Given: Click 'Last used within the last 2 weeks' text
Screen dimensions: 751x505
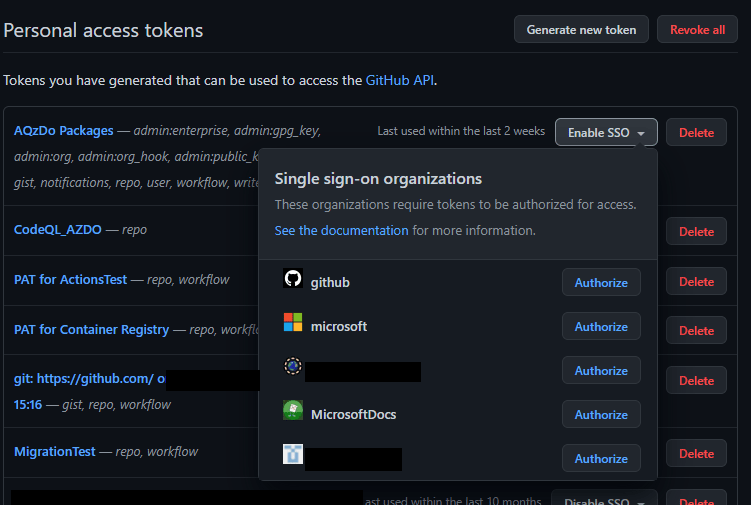Looking at the screenshot, I should pyautogui.click(x=461, y=131).
